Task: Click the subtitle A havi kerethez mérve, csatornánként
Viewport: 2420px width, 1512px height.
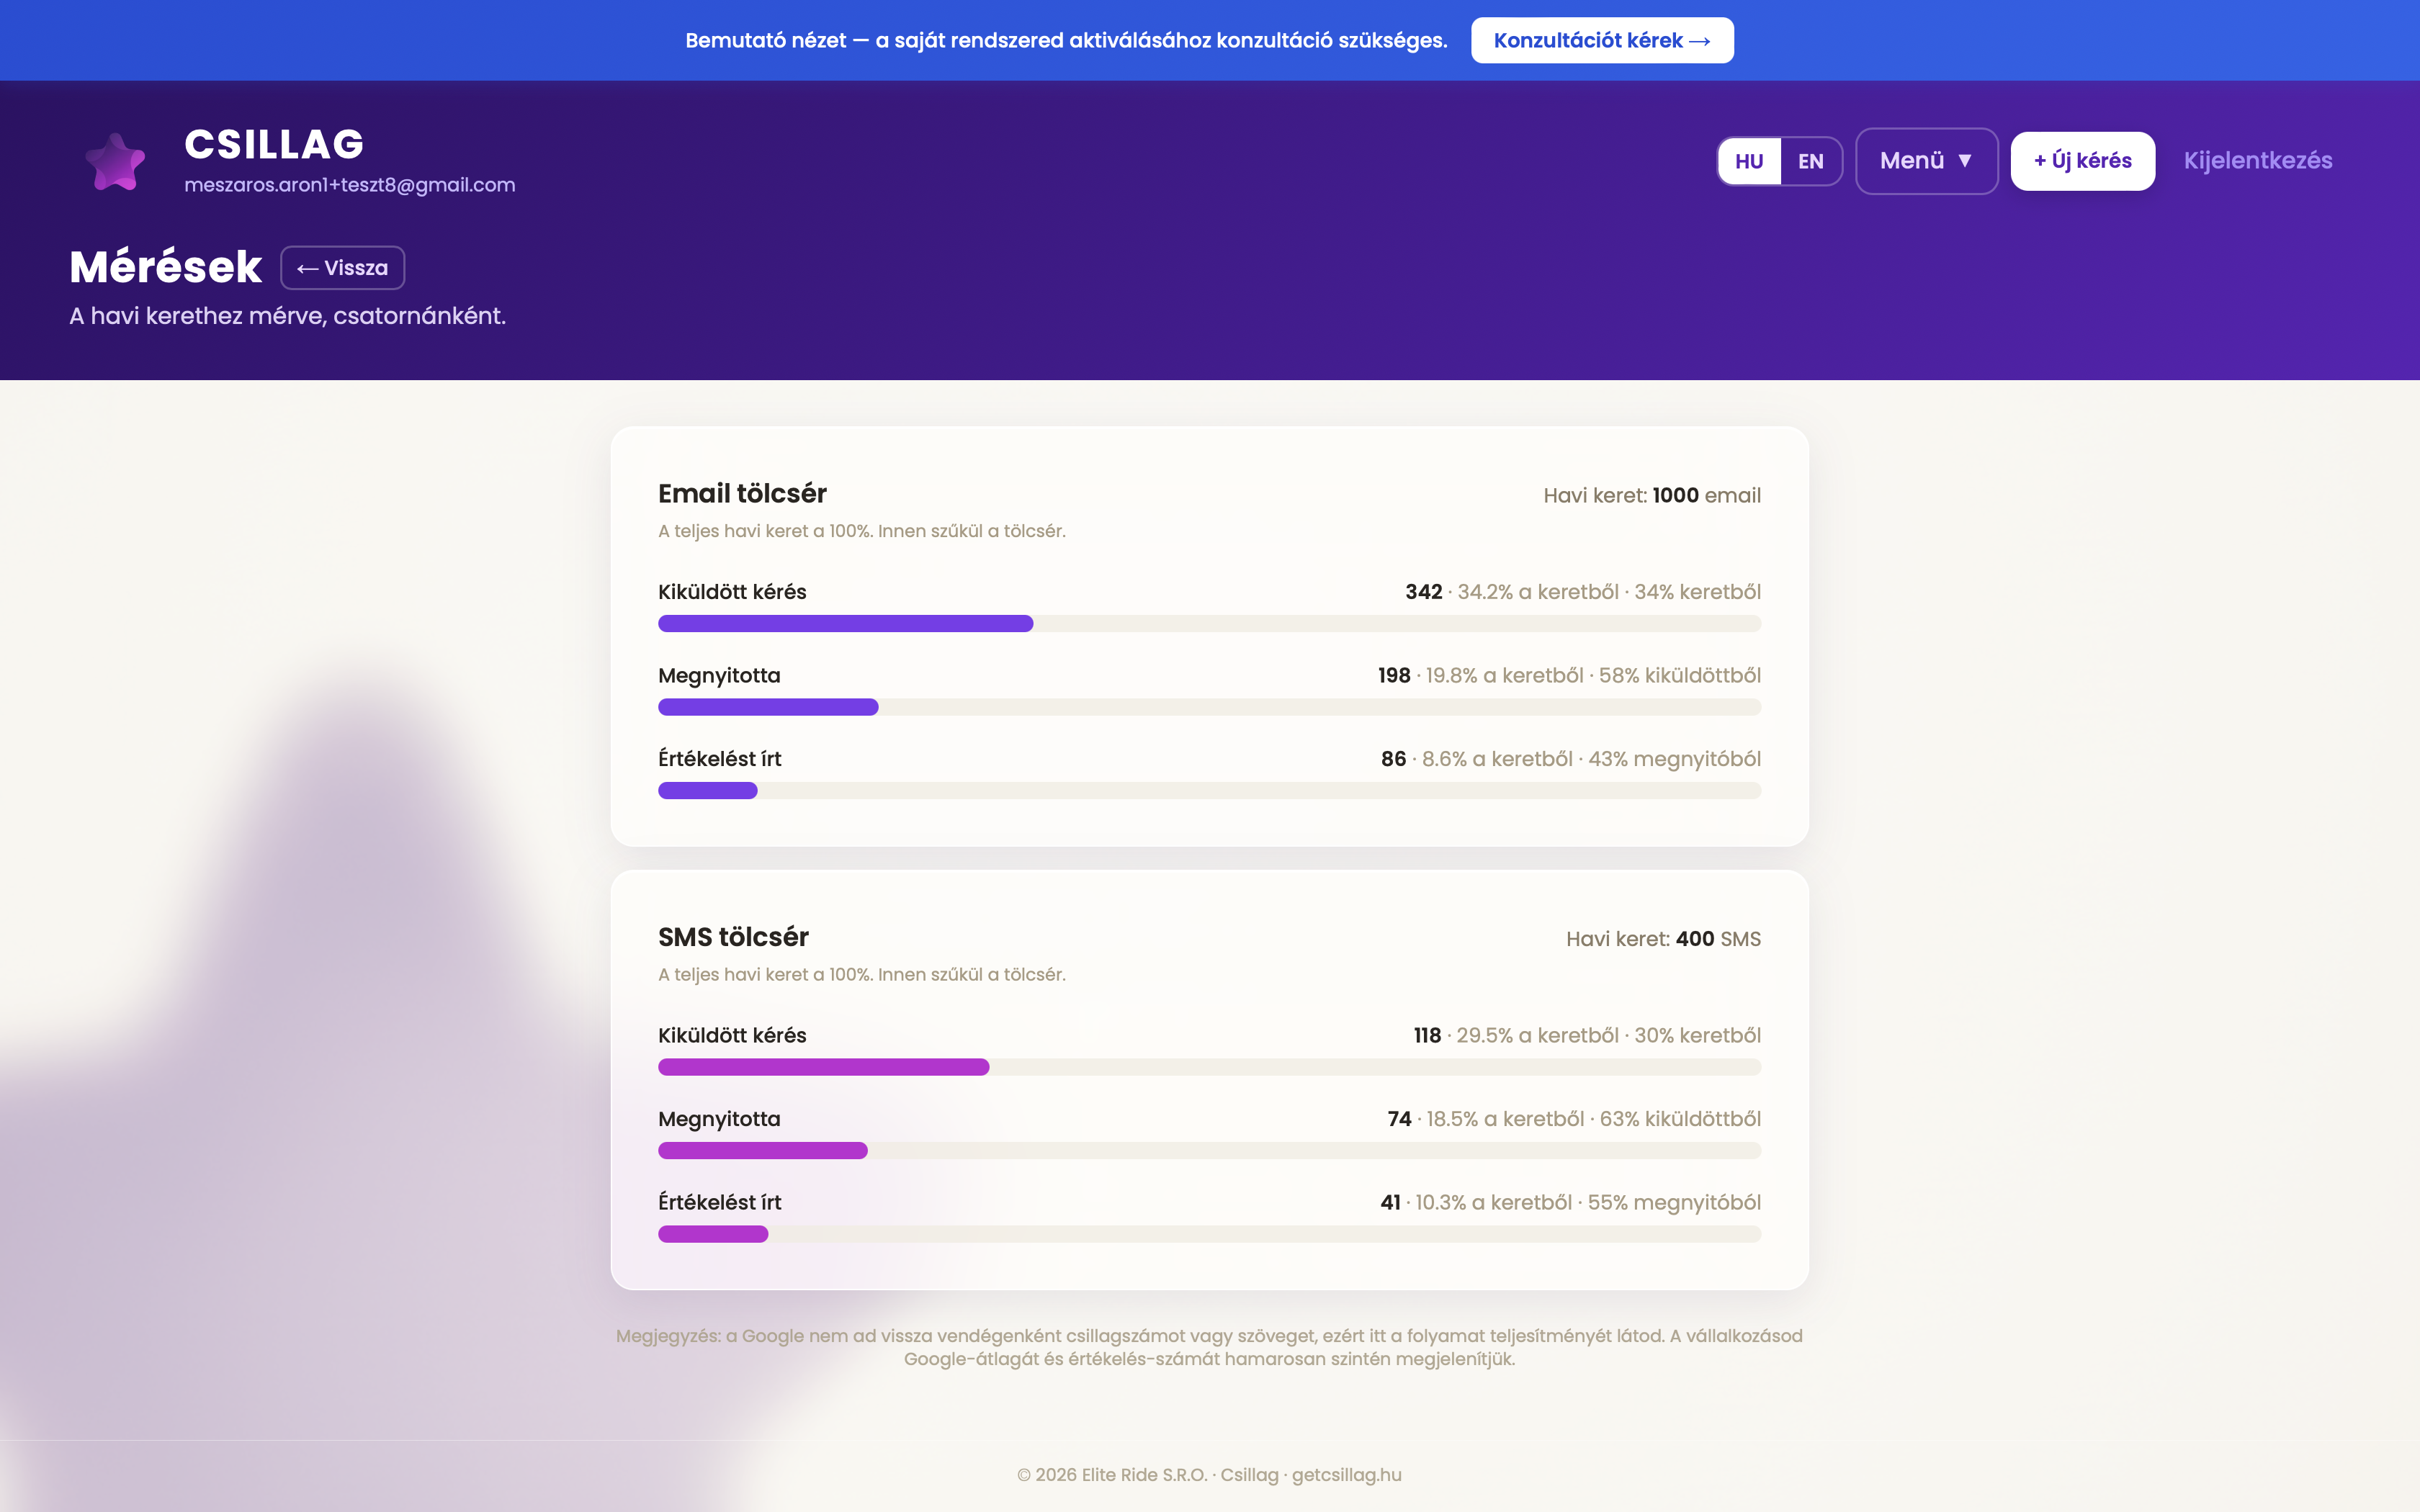Action: [288, 316]
